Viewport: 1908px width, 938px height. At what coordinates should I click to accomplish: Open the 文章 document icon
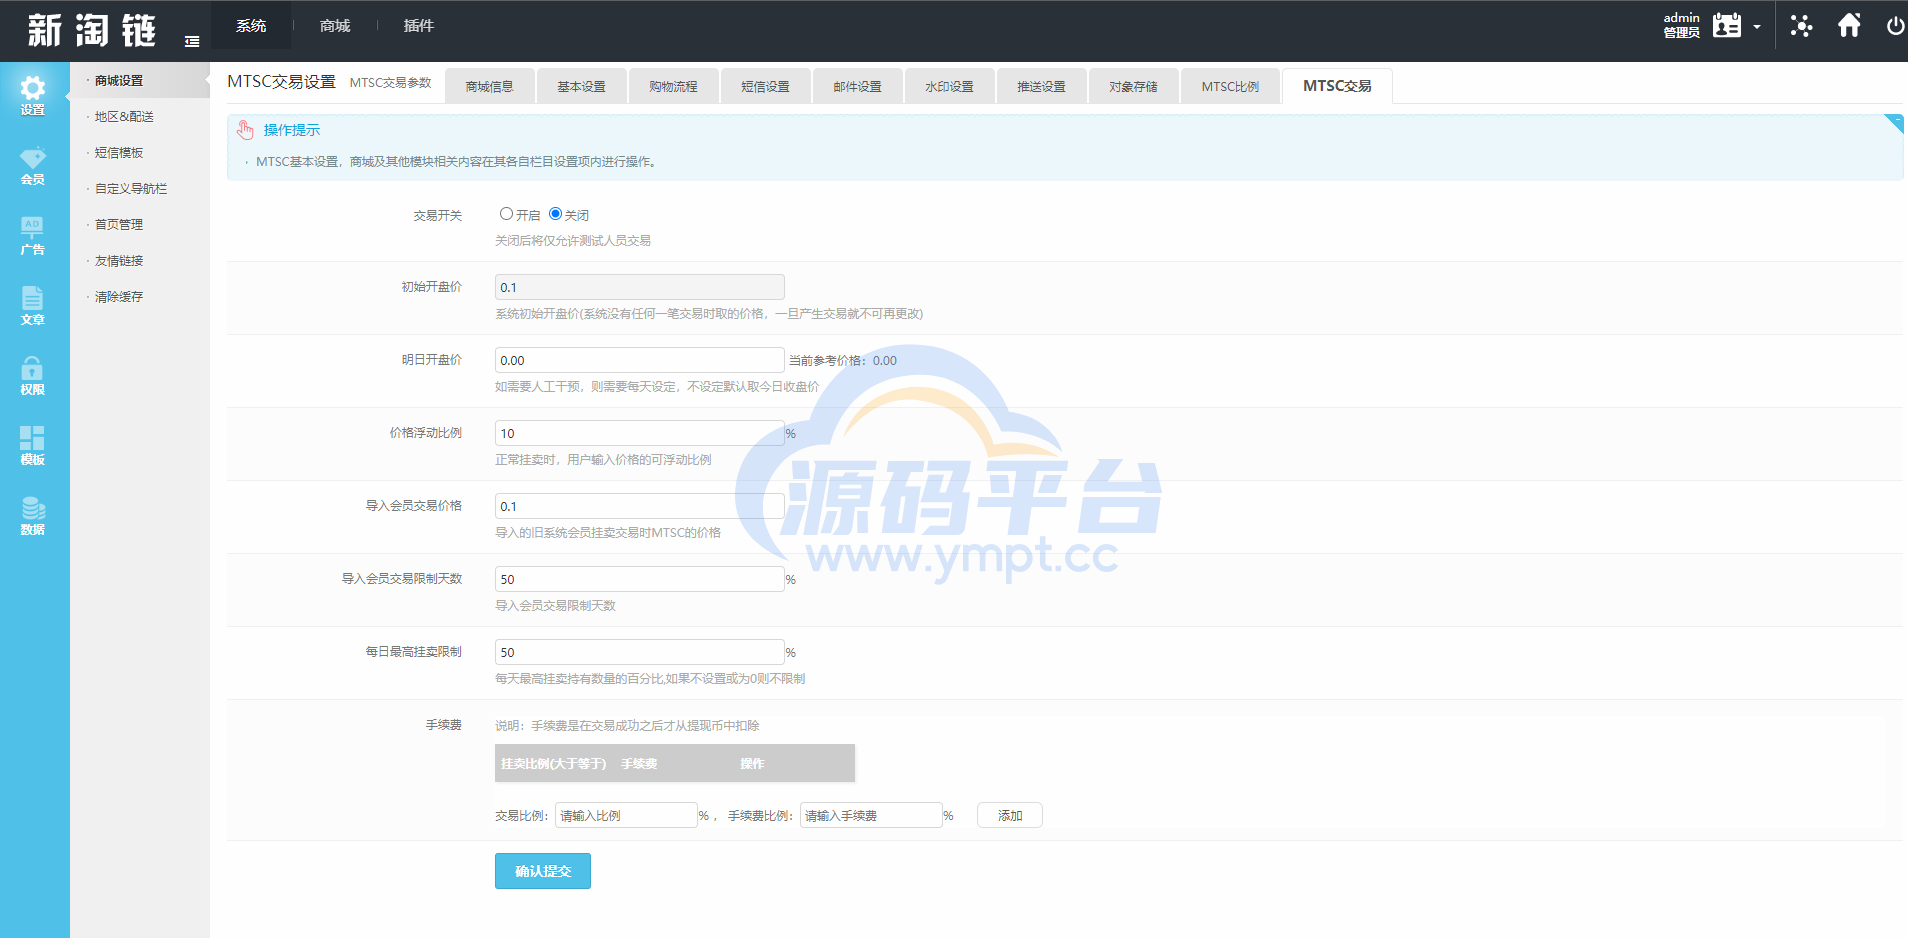pyautogui.click(x=33, y=306)
